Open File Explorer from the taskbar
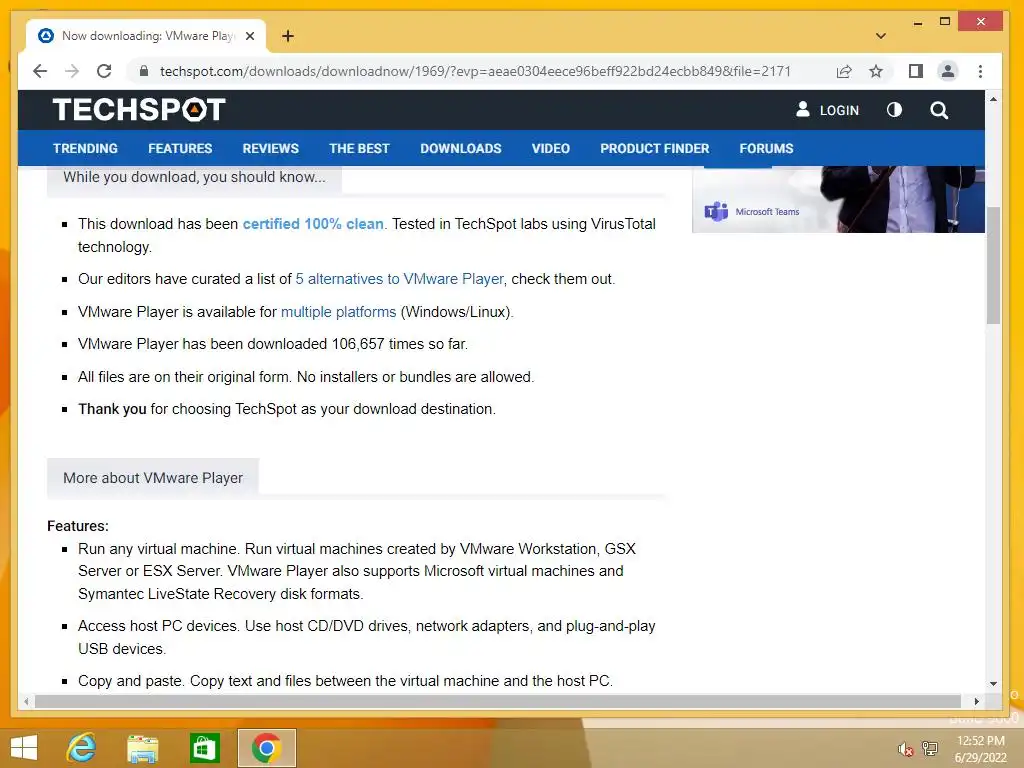 [142, 748]
